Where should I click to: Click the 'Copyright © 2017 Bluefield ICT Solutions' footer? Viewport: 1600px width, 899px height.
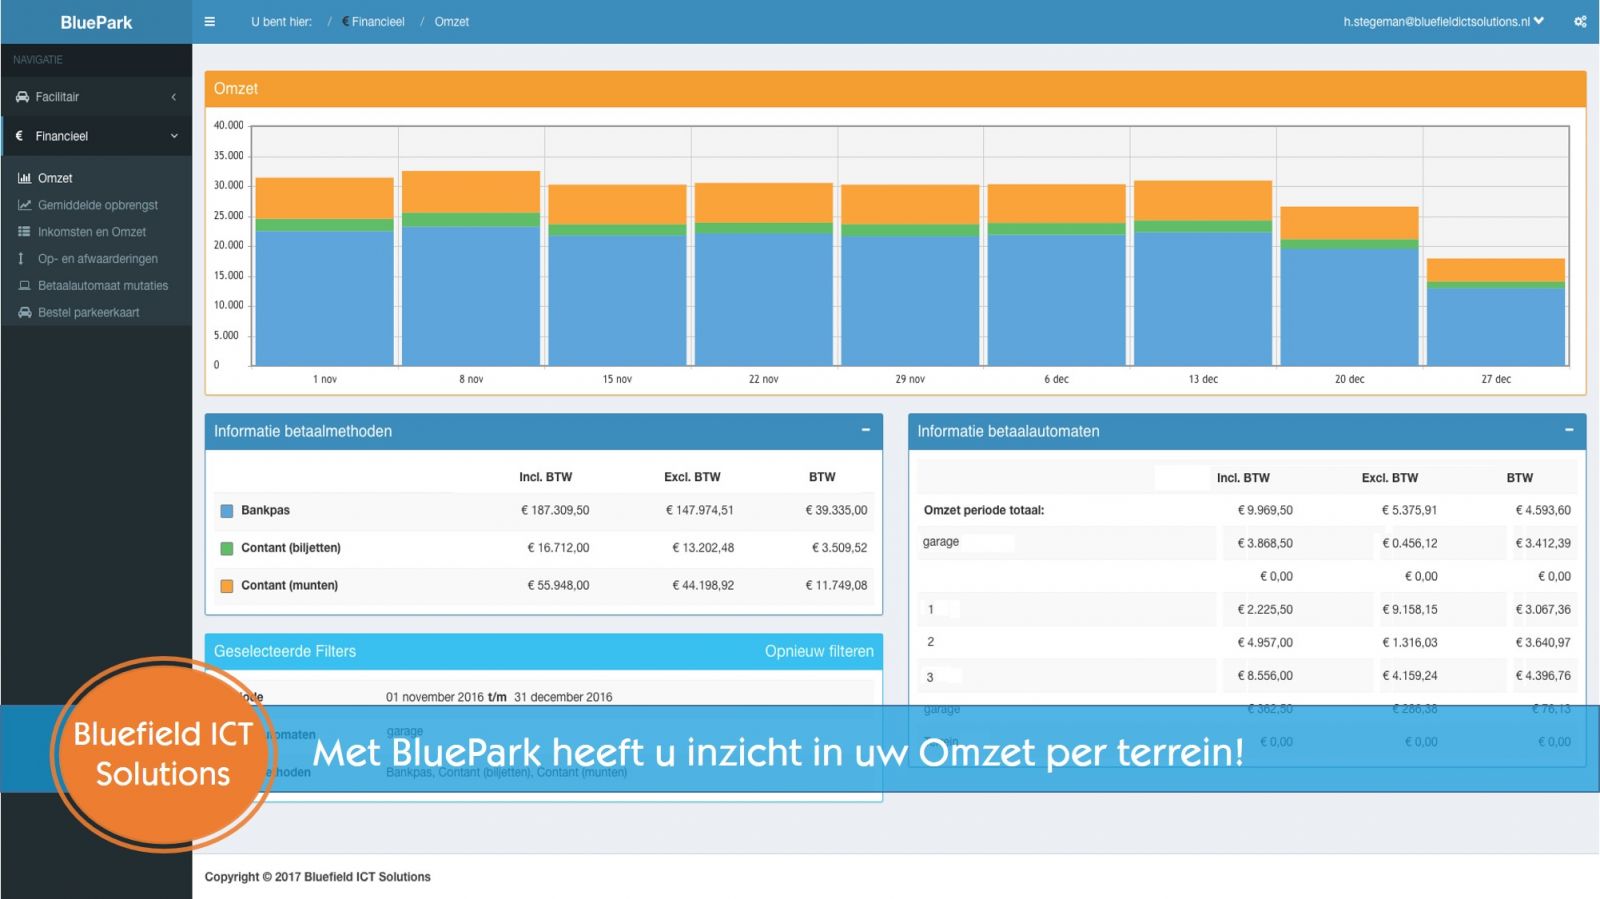coord(318,877)
